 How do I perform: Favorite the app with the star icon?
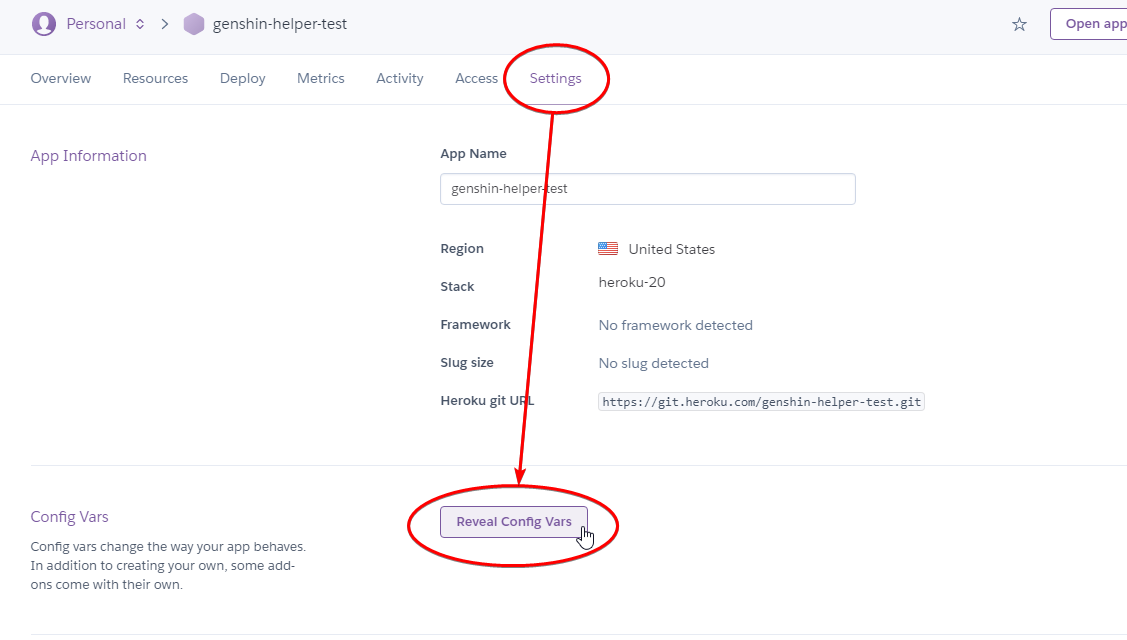pos(1019,24)
